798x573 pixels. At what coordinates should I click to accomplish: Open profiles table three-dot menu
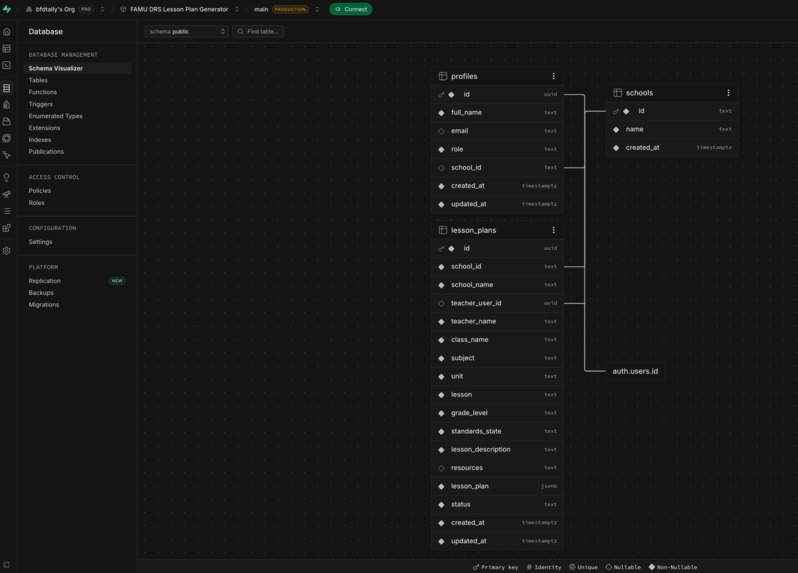click(x=553, y=76)
